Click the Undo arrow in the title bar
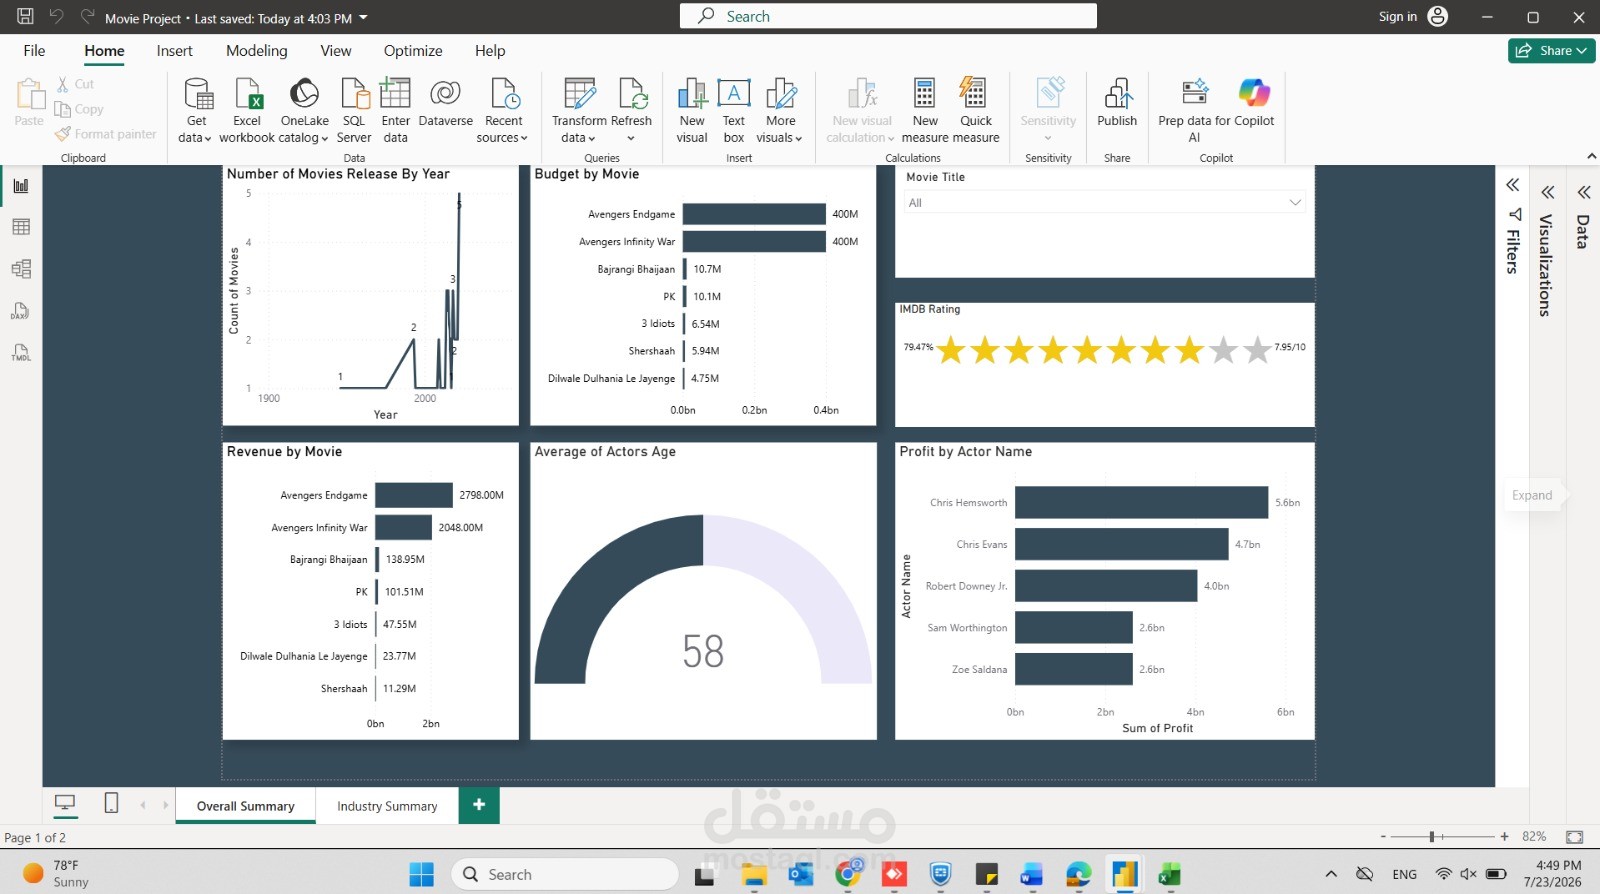 pyautogui.click(x=56, y=17)
